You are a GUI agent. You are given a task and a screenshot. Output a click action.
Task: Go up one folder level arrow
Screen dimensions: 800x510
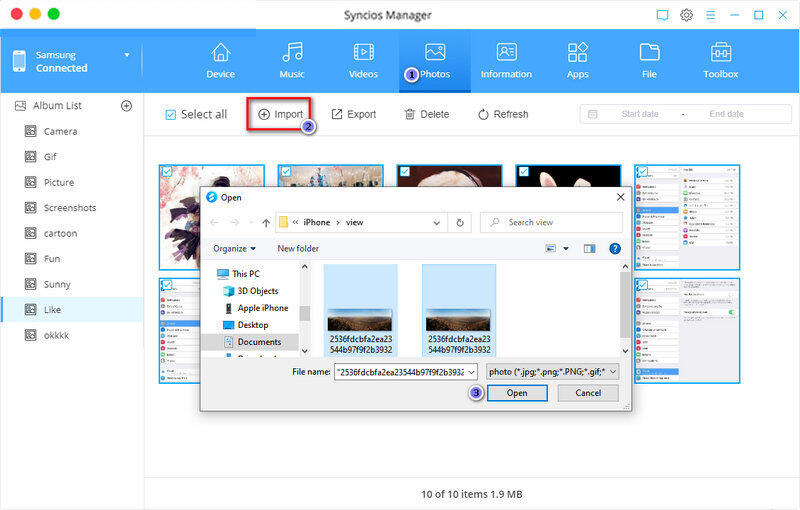[x=266, y=223]
